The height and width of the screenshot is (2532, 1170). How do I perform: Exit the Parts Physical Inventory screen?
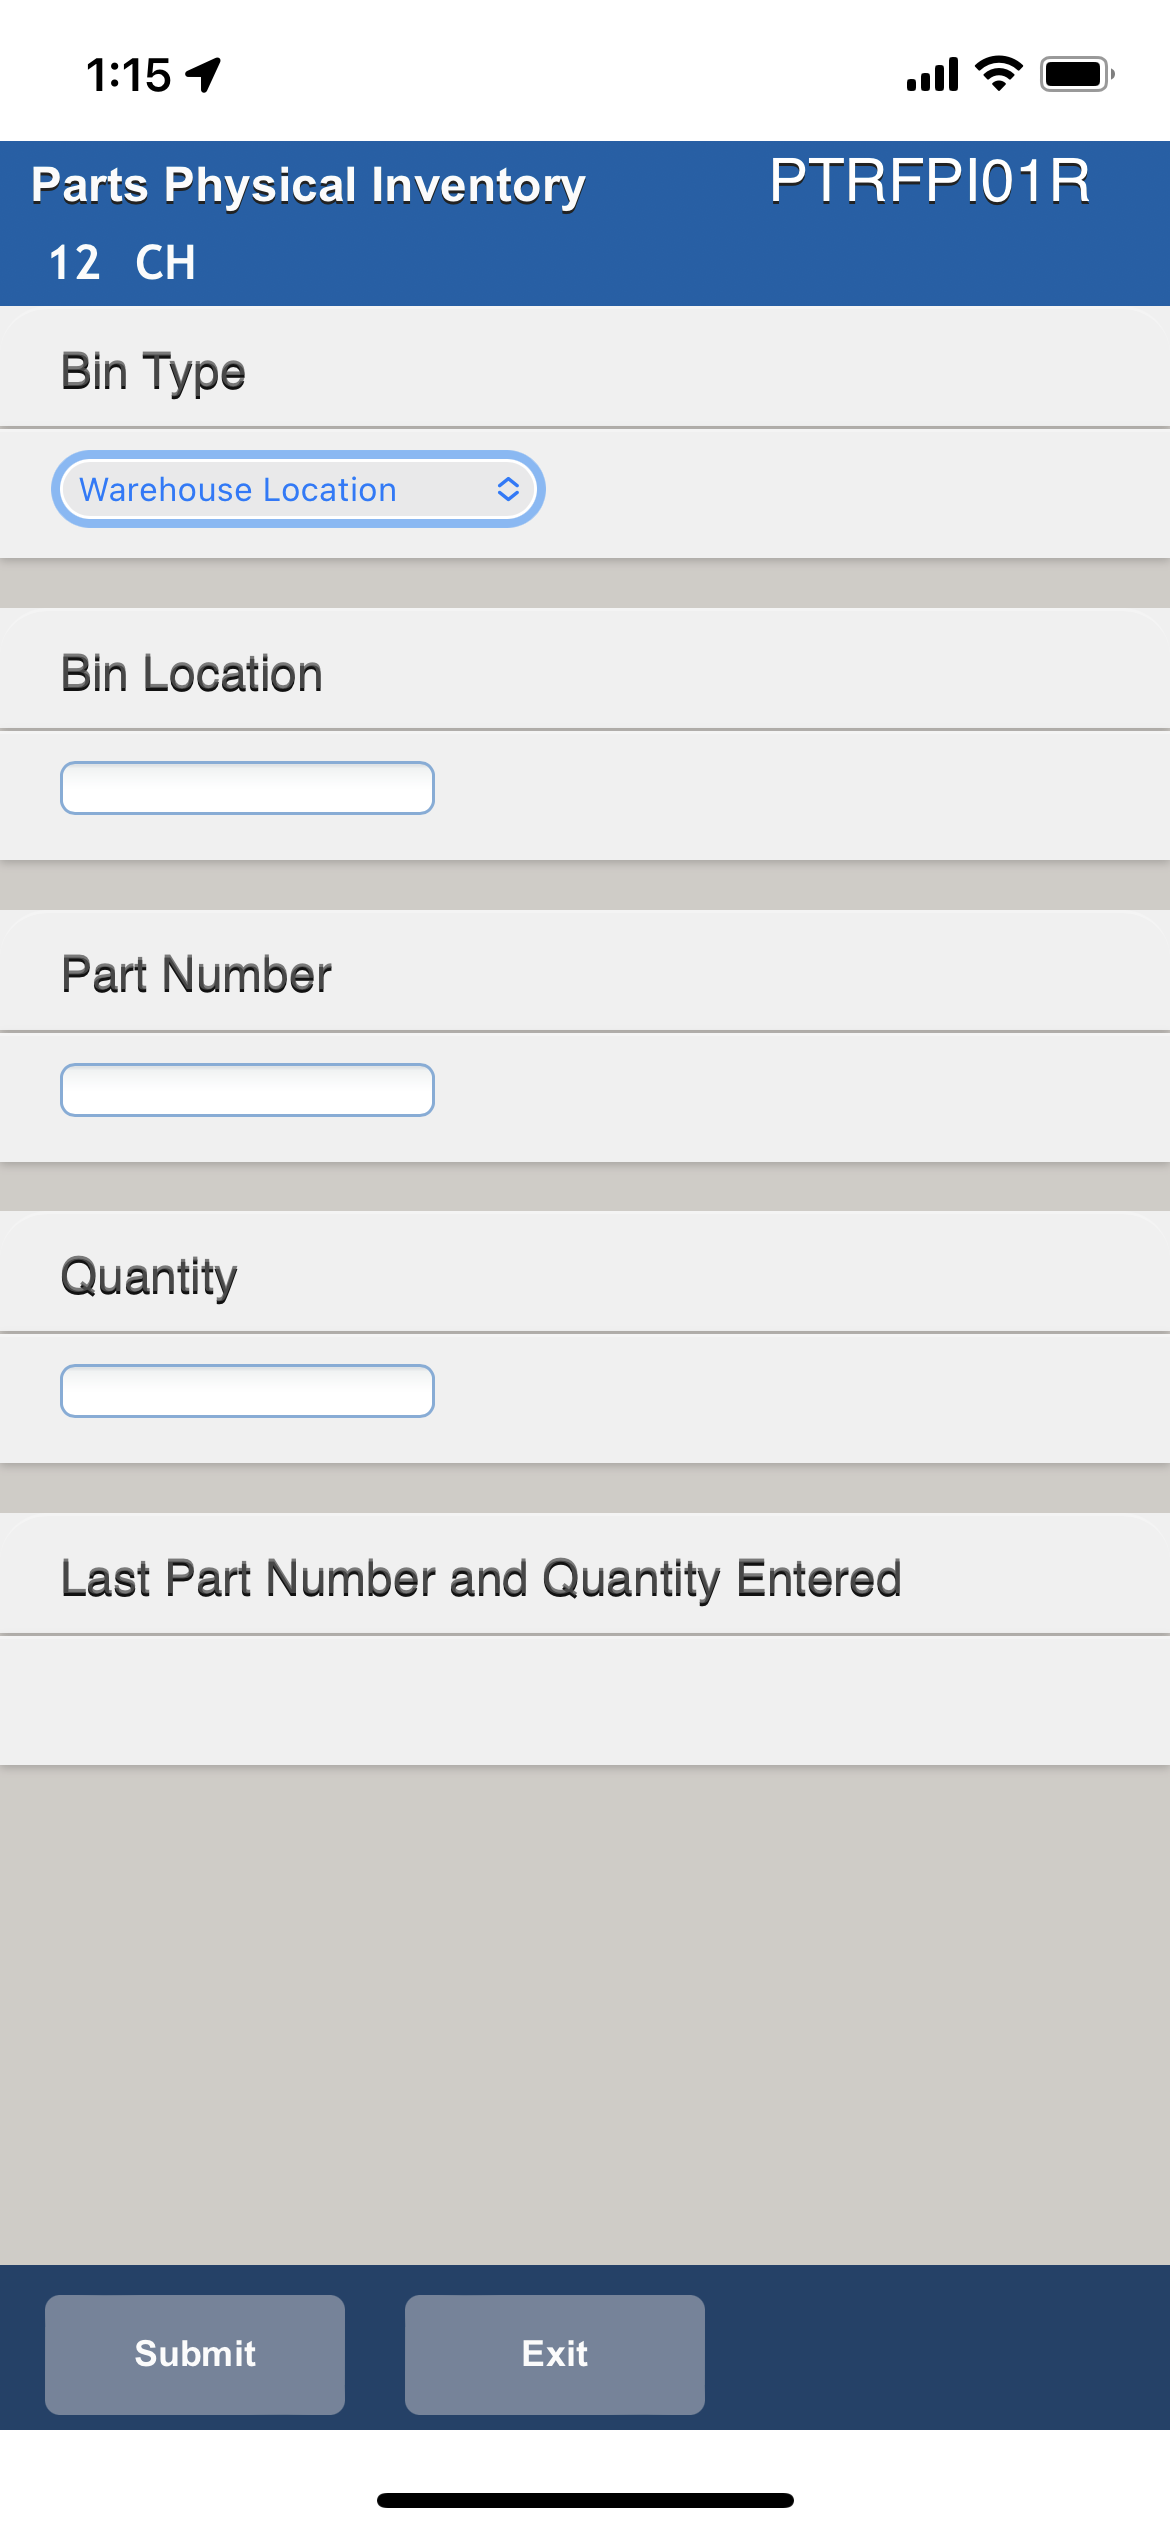[x=555, y=2355]
